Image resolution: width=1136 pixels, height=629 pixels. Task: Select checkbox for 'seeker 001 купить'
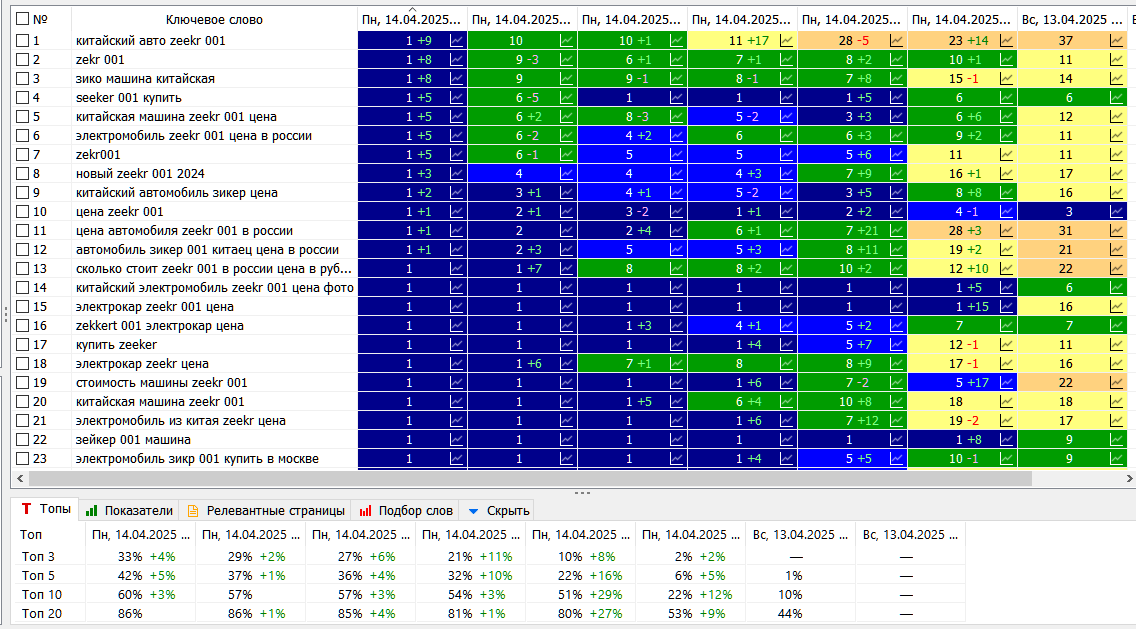point(22,98)
